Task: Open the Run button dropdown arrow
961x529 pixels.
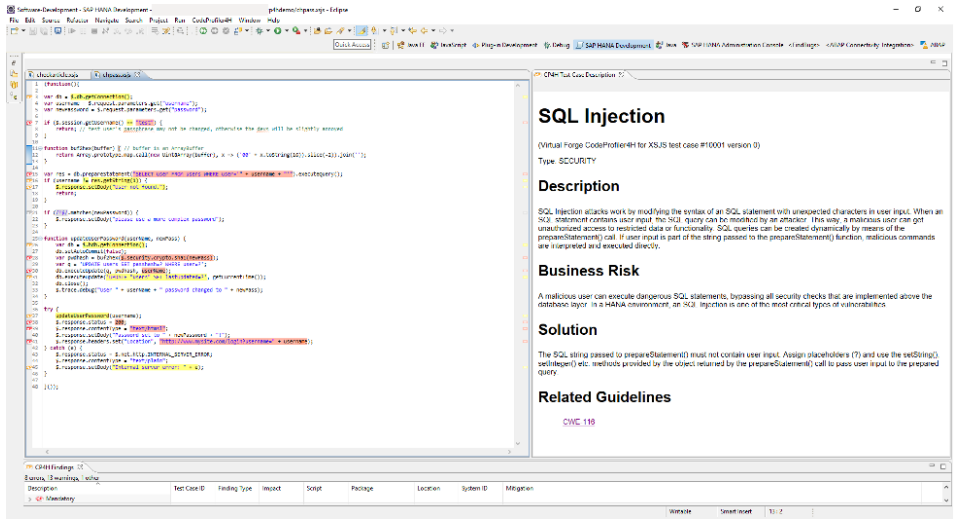Action: [288, 31]
